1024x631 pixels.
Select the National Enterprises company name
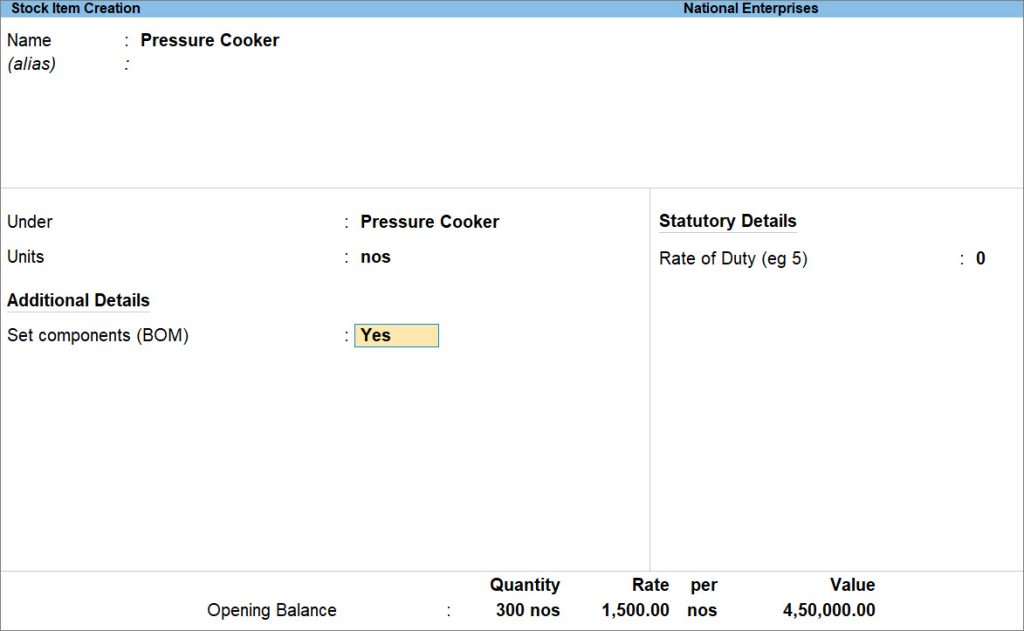coord(750,8)
